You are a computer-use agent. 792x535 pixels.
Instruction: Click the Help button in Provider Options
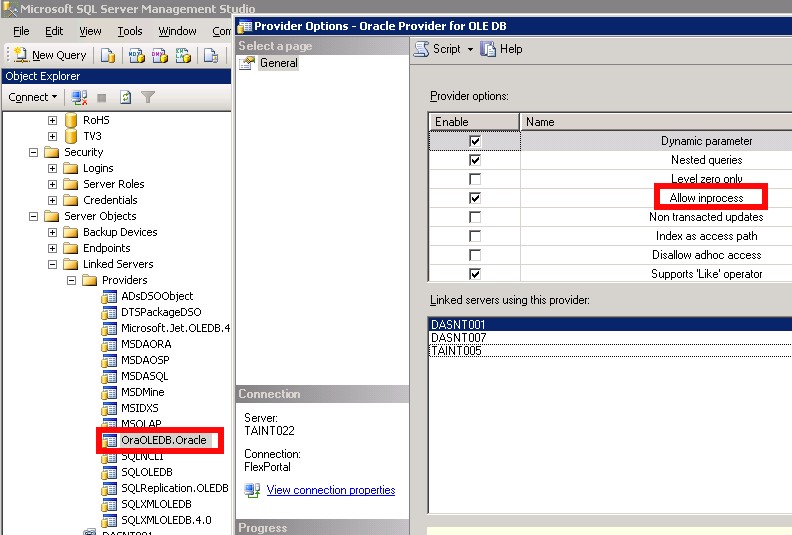click(x=502, y=49)
